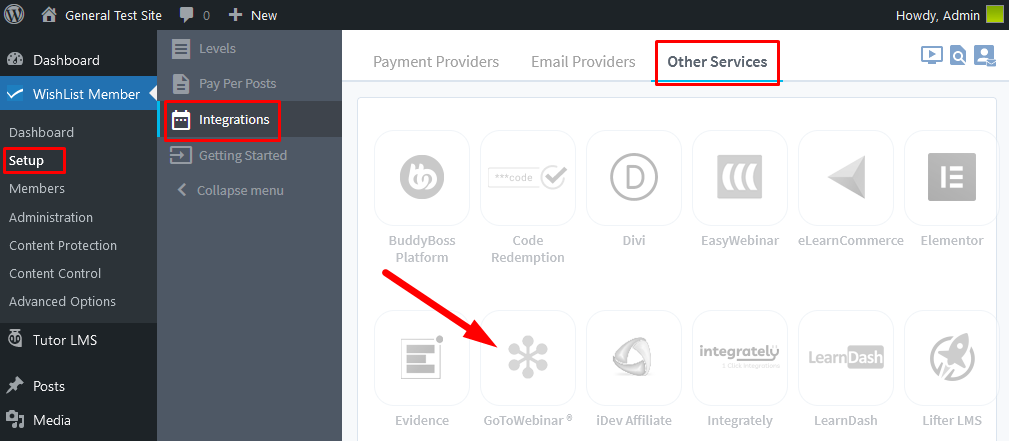The width and height of the screenshot is (1009, 441).
Task: Open the Administration submenu item
Action: (x=51, y=217)
